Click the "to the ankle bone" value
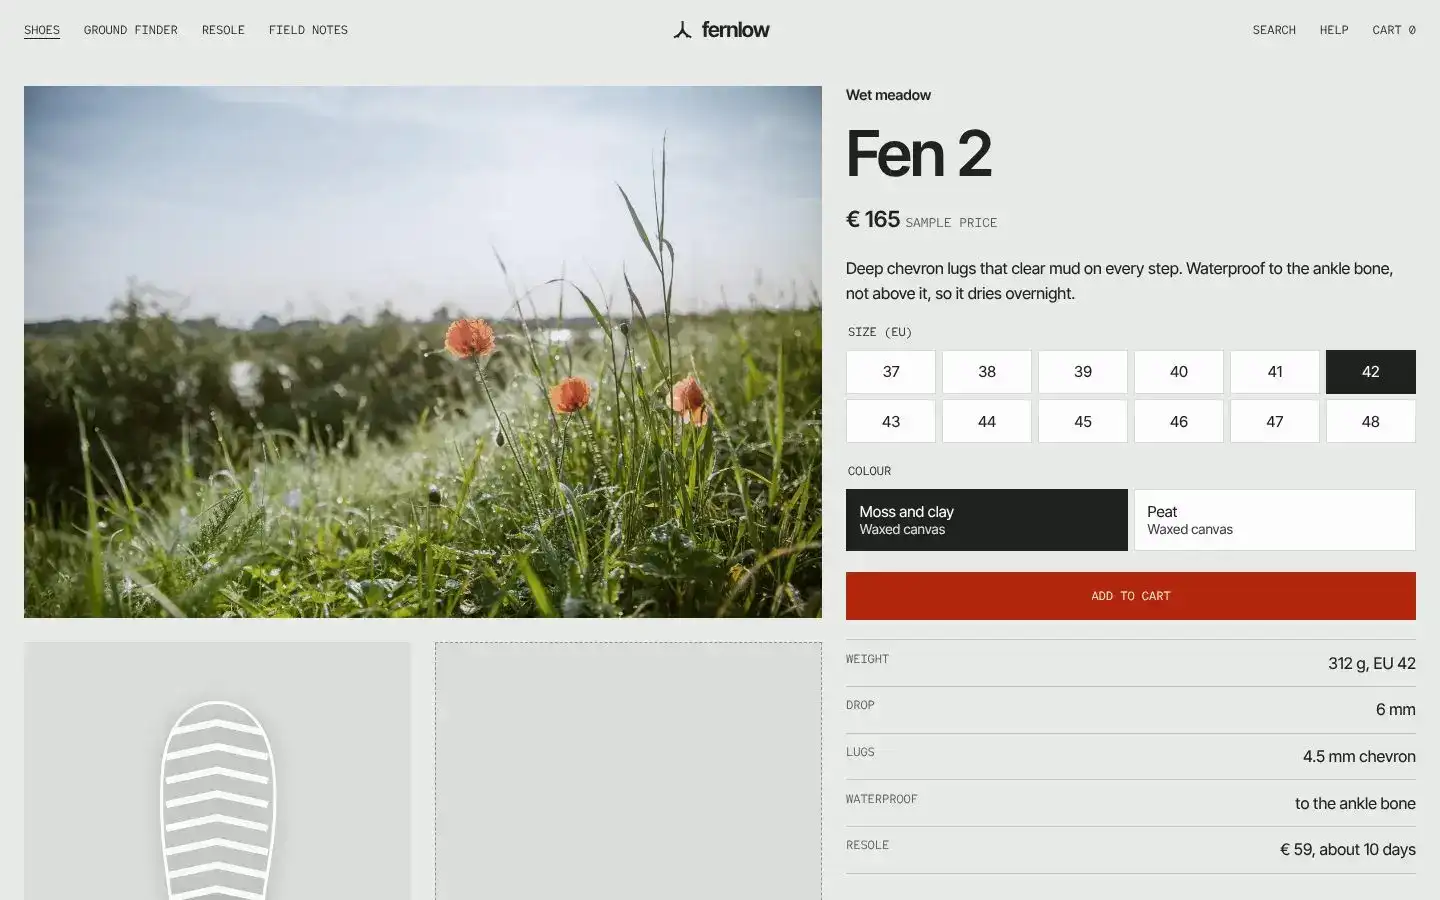Image resolution: width=1440 pixels, height=900 pixels. point(1355,803)
